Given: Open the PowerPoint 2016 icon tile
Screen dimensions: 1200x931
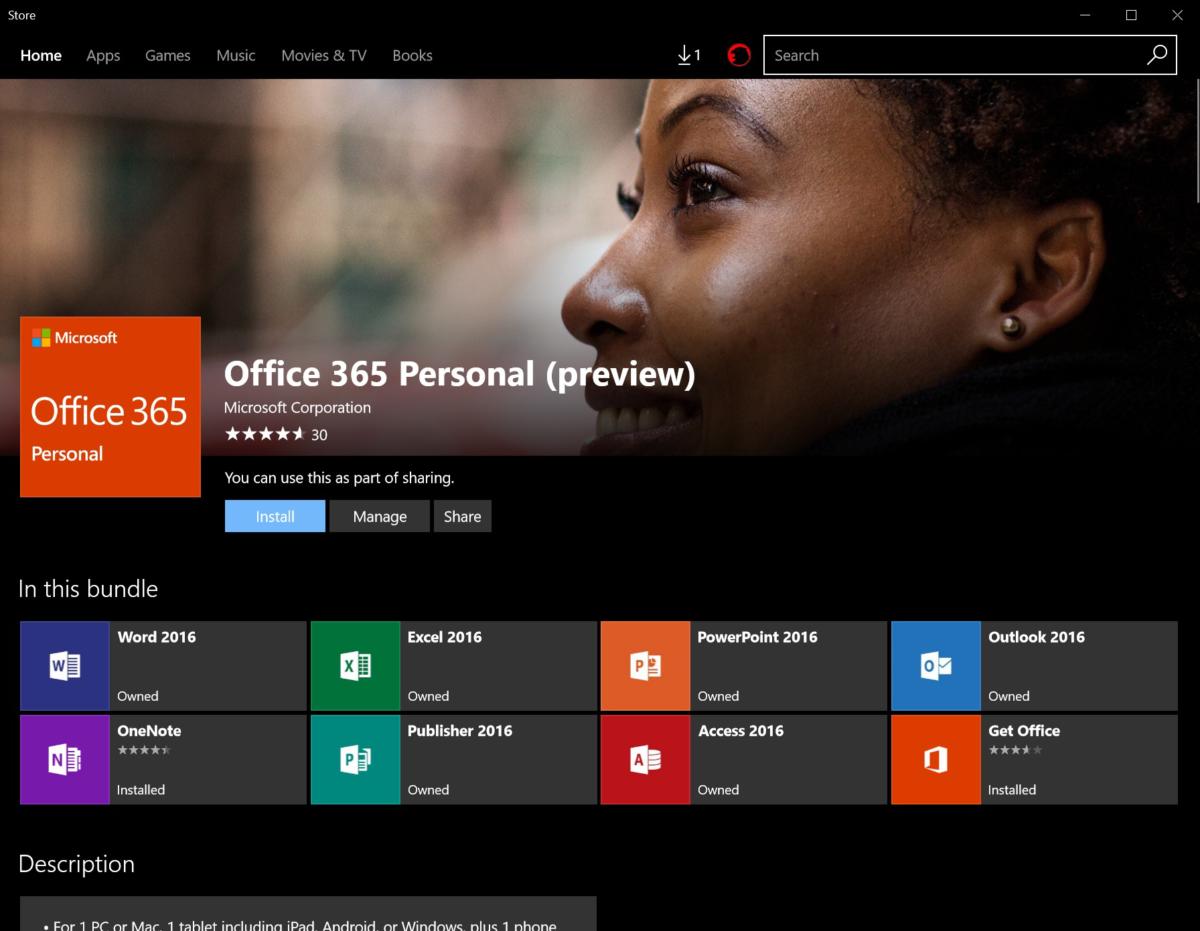Looking at the screenshot, I should click(645, 666).
